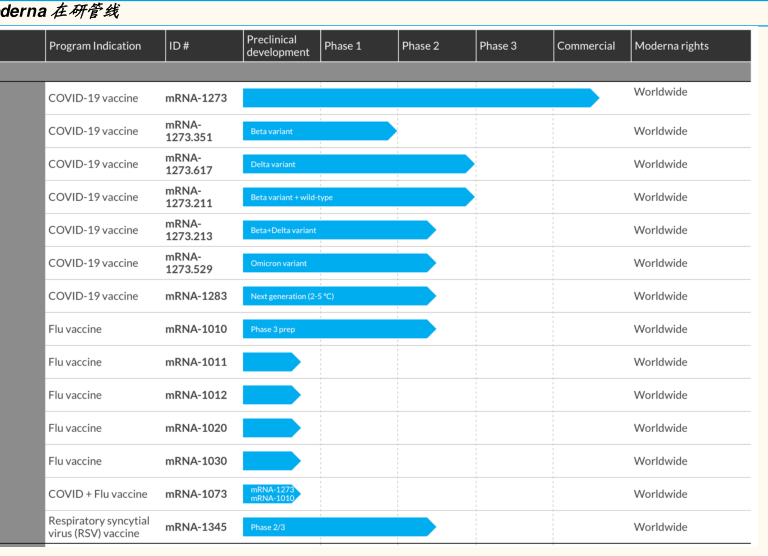Click the mRNA-1345 ID cell
This screenshot has height=556, width=768.
[x=196, y=527]
